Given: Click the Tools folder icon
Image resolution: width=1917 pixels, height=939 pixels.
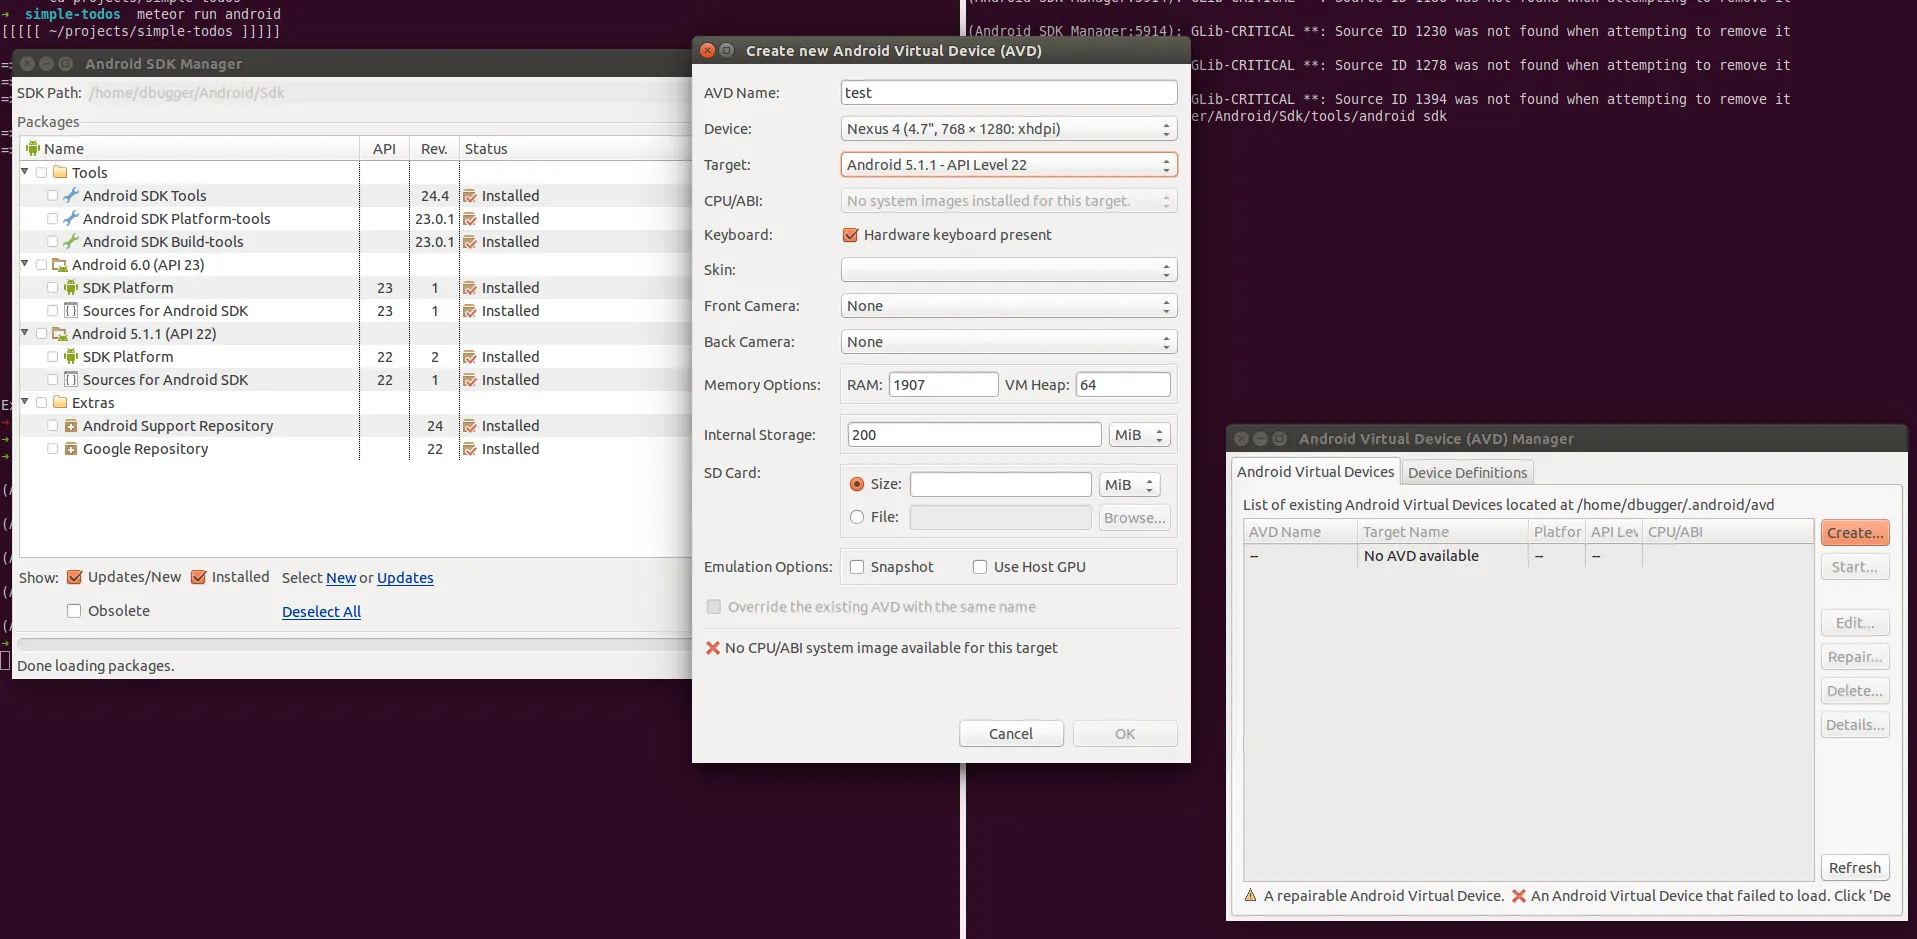Looking at the screenshot, I should click(x=60, y=173).
